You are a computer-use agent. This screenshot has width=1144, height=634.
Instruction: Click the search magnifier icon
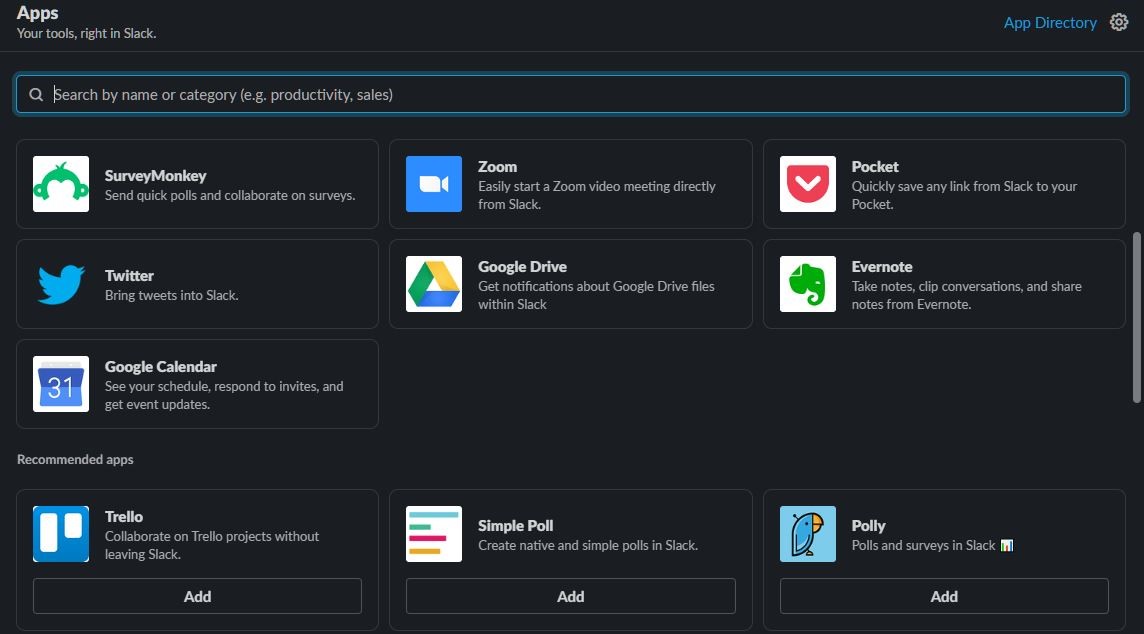point(36,95)
